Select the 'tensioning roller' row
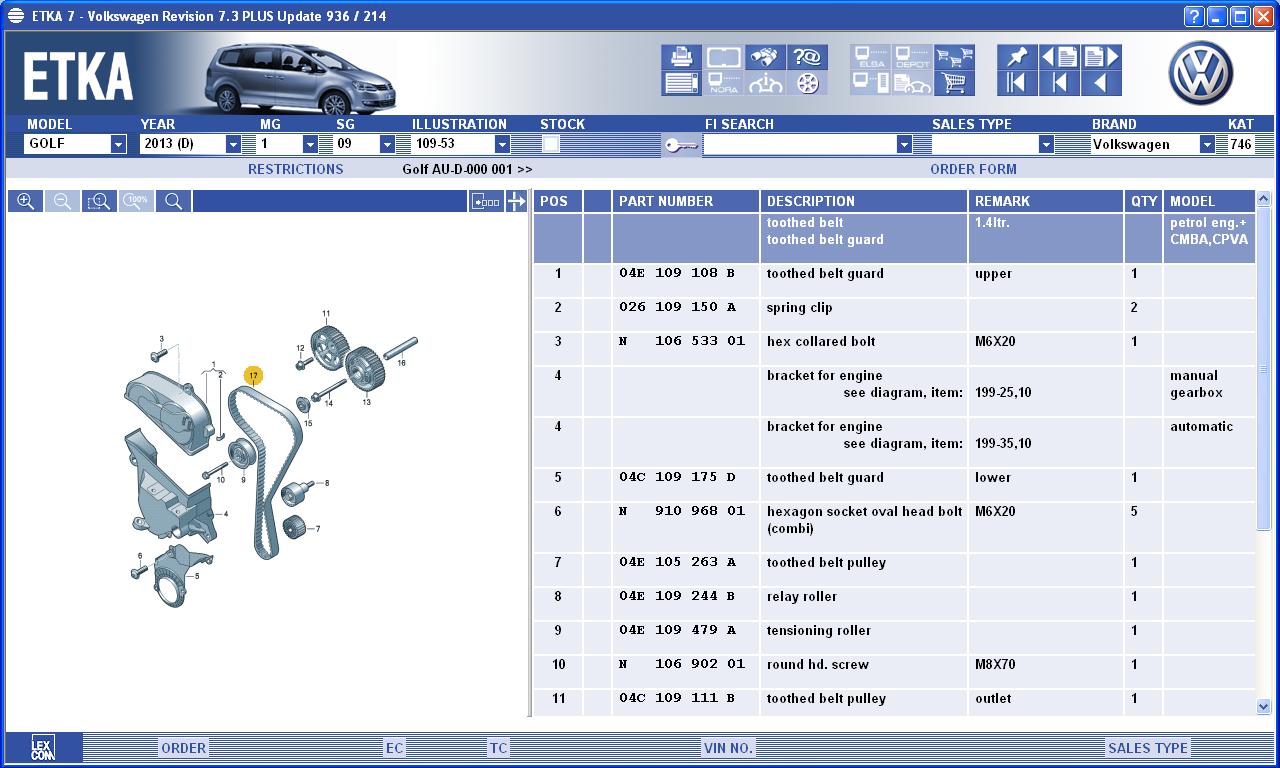Screen dimensions: 1280x768 point(894,637)
